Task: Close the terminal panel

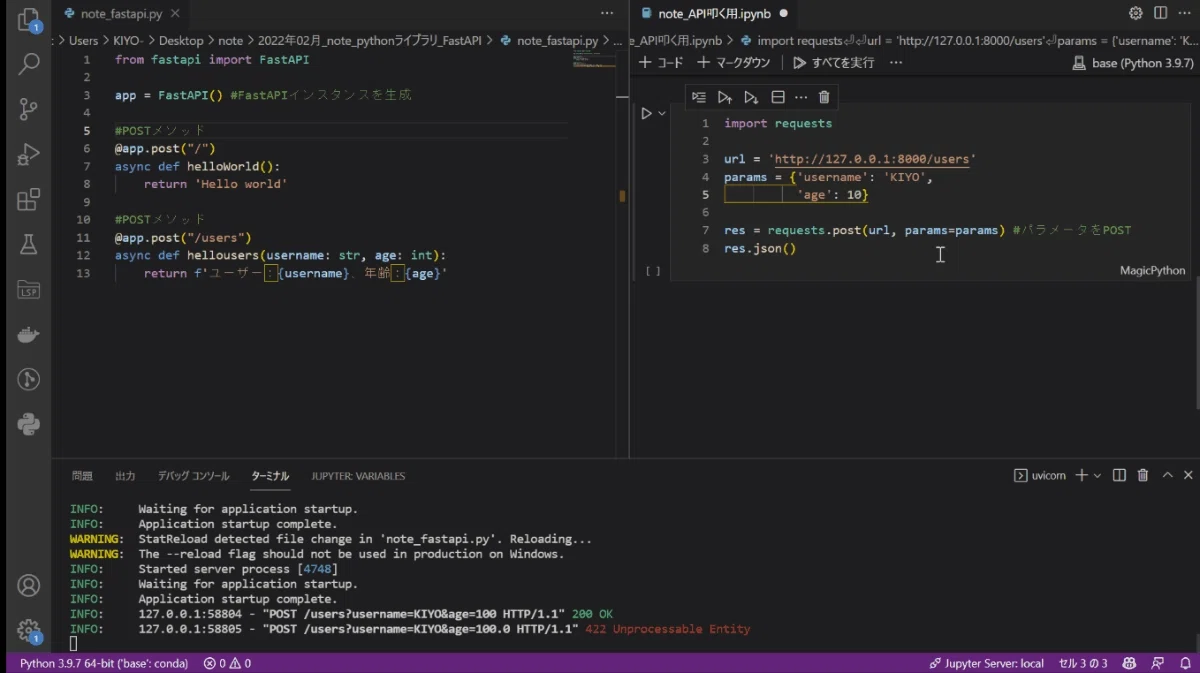Action: pos(1189,476)
